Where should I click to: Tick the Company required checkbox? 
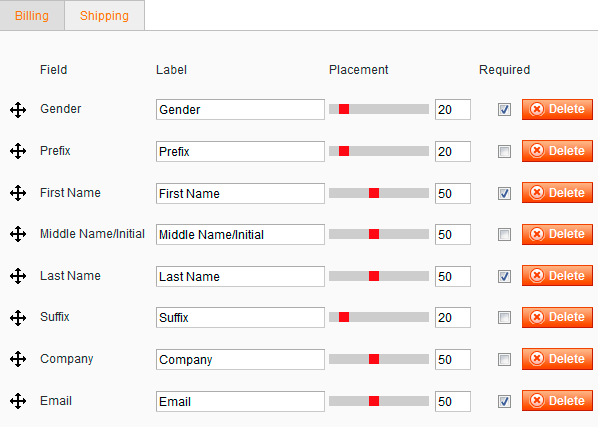(504, 360)
